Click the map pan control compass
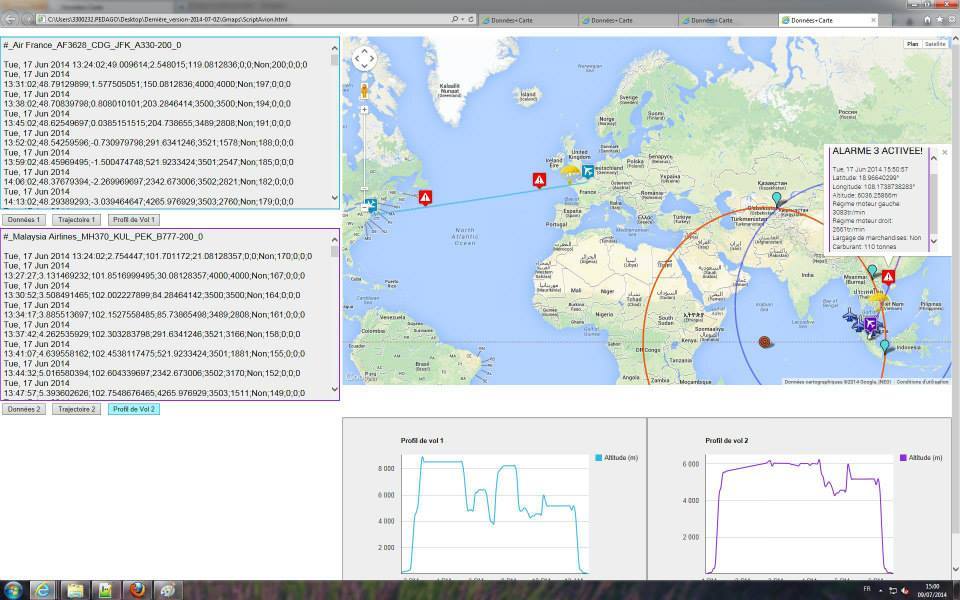Screen dimensions: 960x600 364,60
